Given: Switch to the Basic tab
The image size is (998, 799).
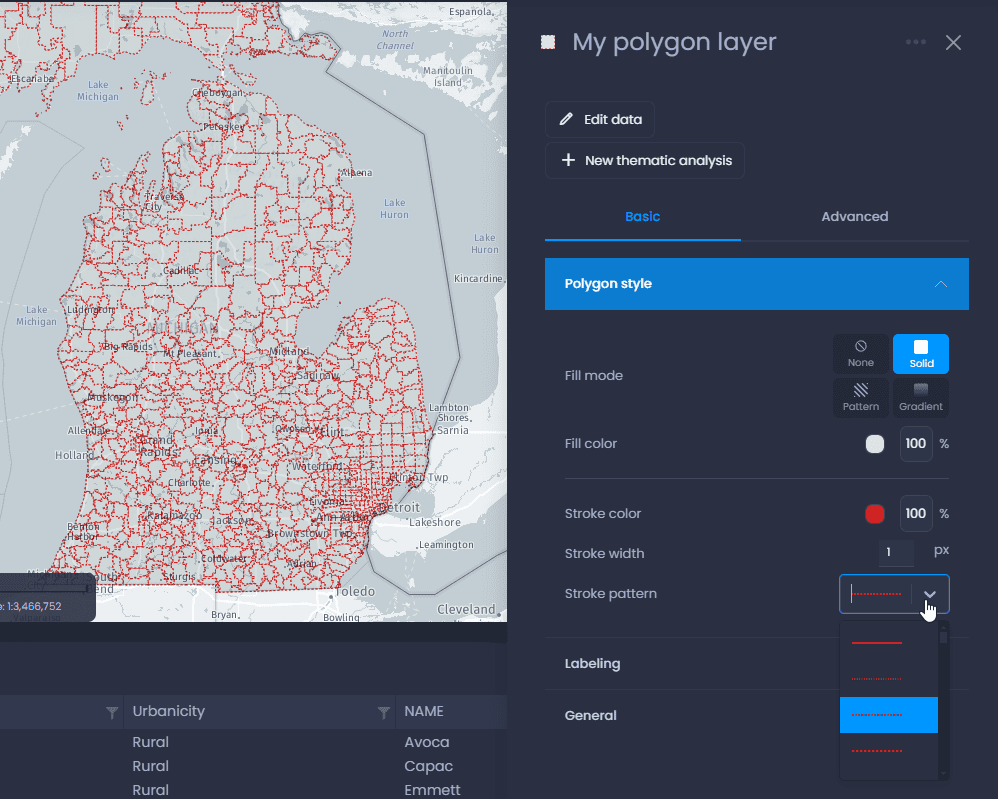Looking at the screenshot, I should coord(642,216).
